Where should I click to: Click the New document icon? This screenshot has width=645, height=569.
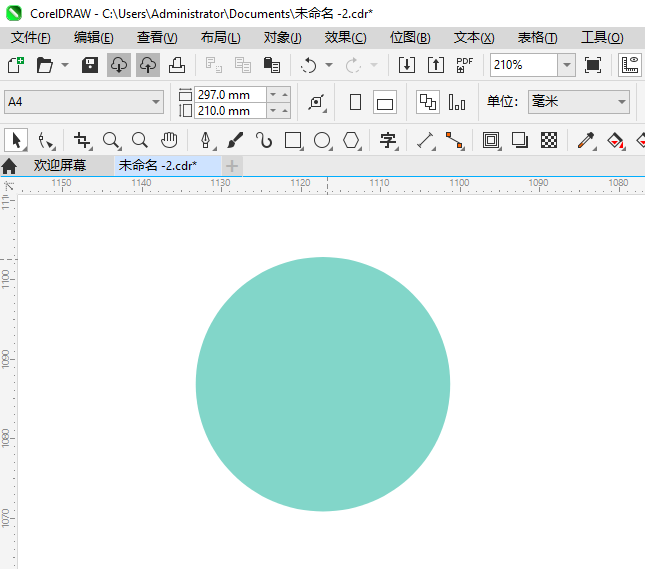[x=16, y=65]
